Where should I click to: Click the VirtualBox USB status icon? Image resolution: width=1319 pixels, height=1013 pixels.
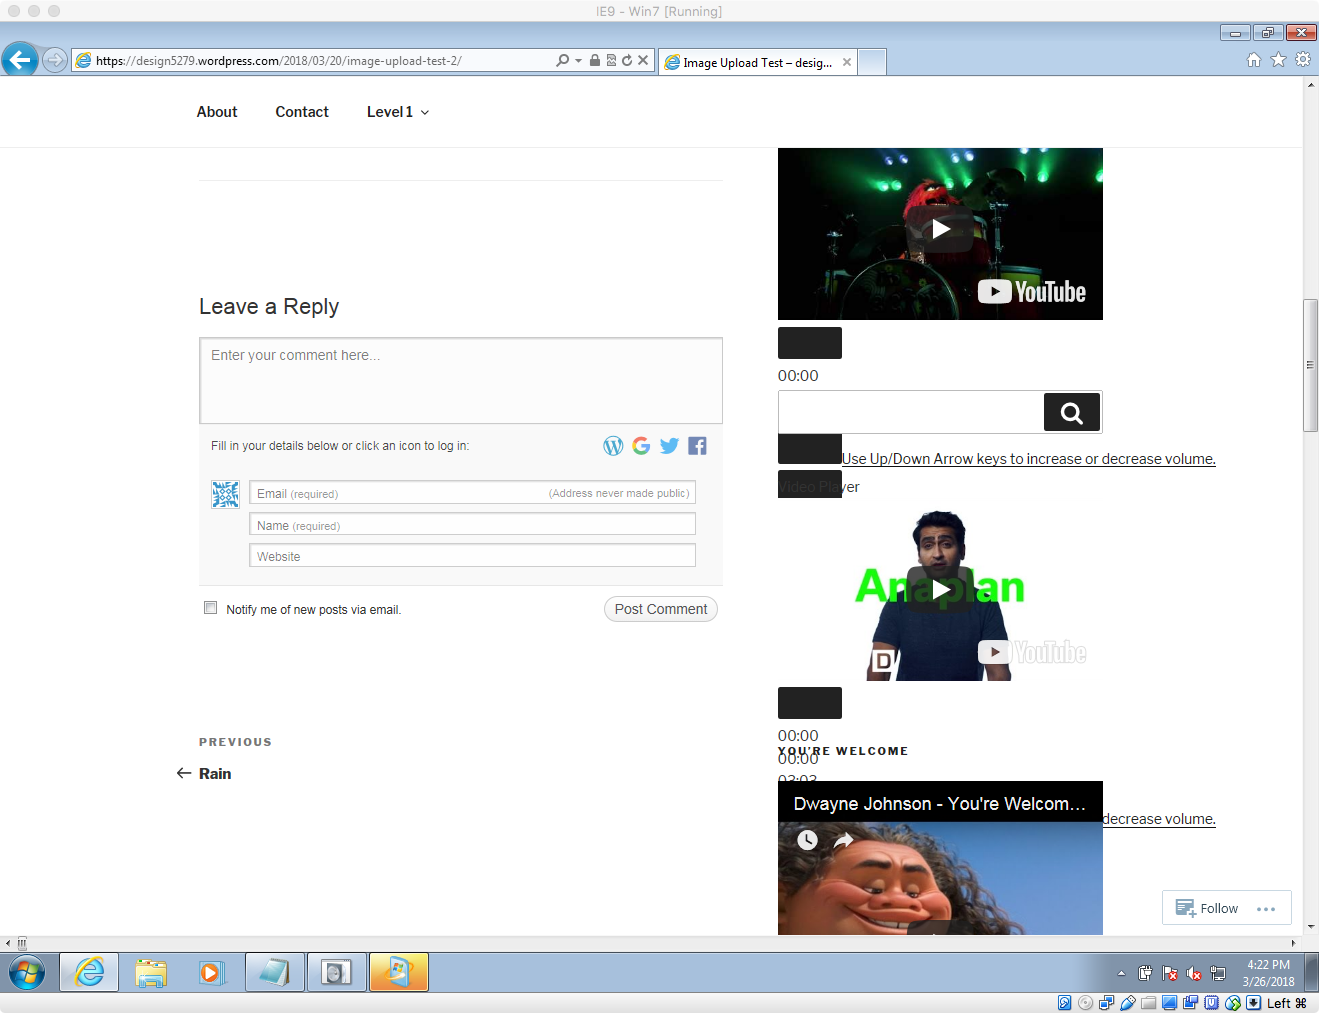pos(1127,1003)
